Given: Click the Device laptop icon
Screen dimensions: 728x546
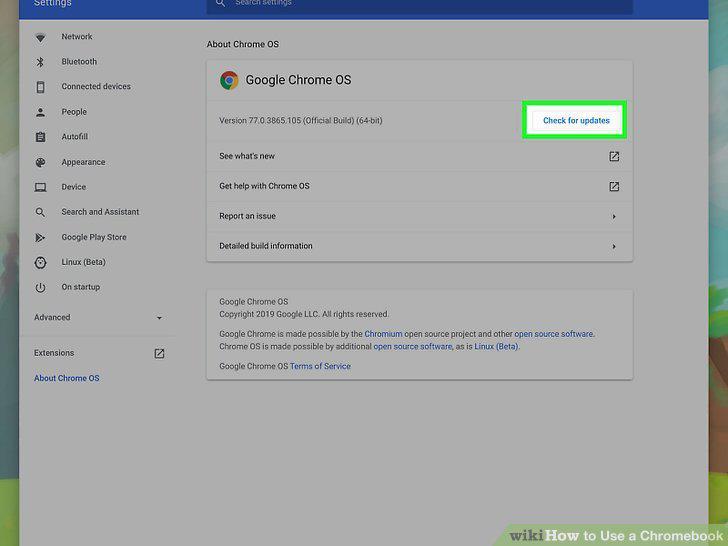Looking at the screenshot, I should click(x=40, y=187).
